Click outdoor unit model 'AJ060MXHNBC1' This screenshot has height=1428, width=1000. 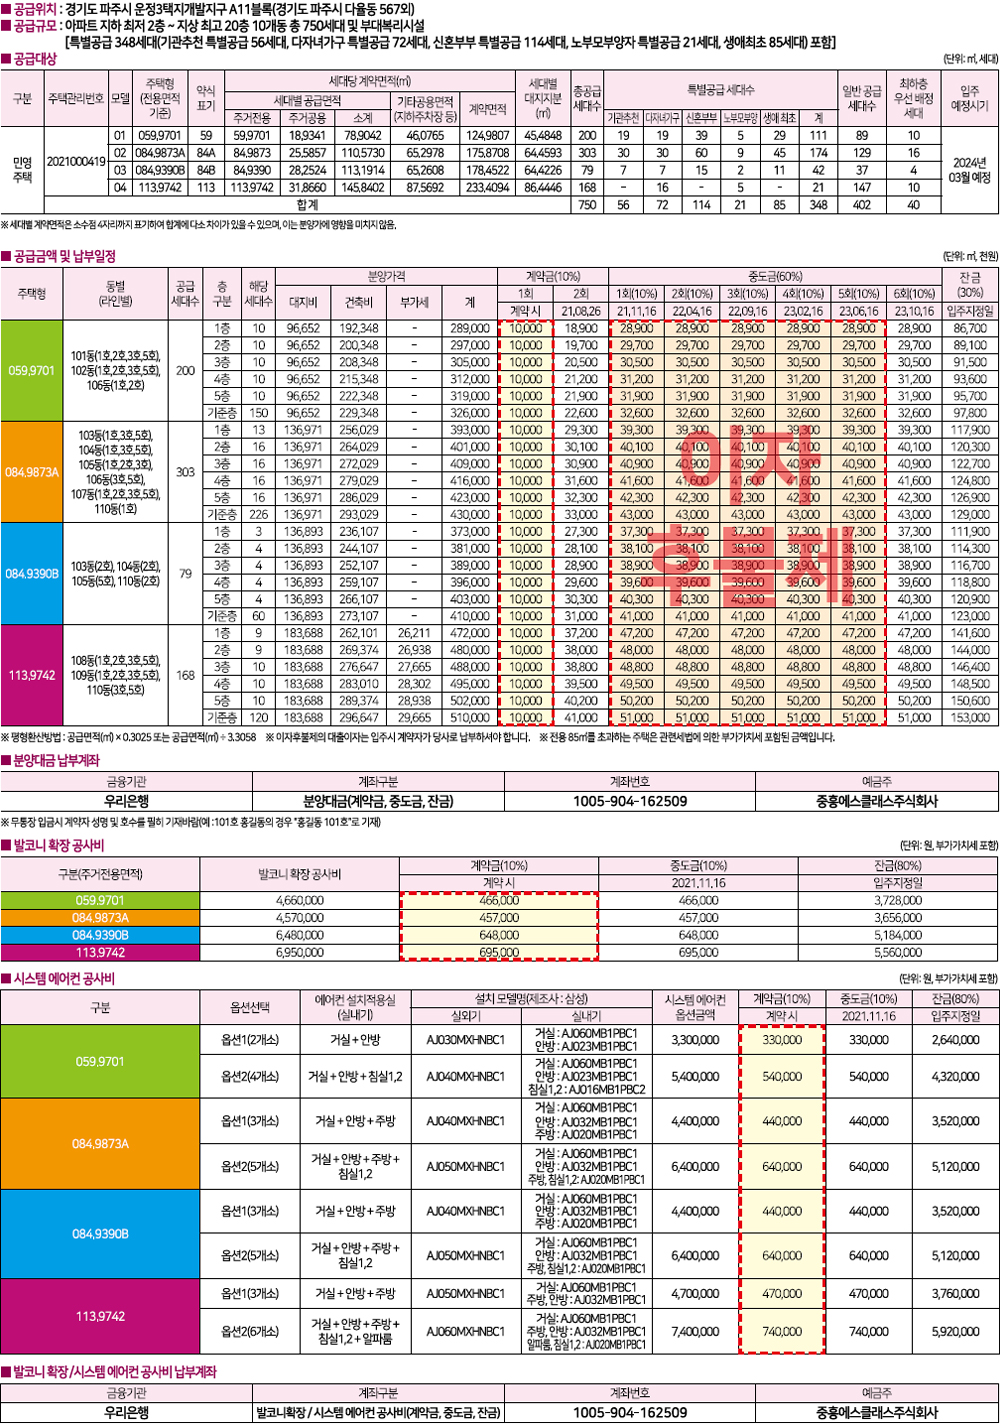(466, 1332)
